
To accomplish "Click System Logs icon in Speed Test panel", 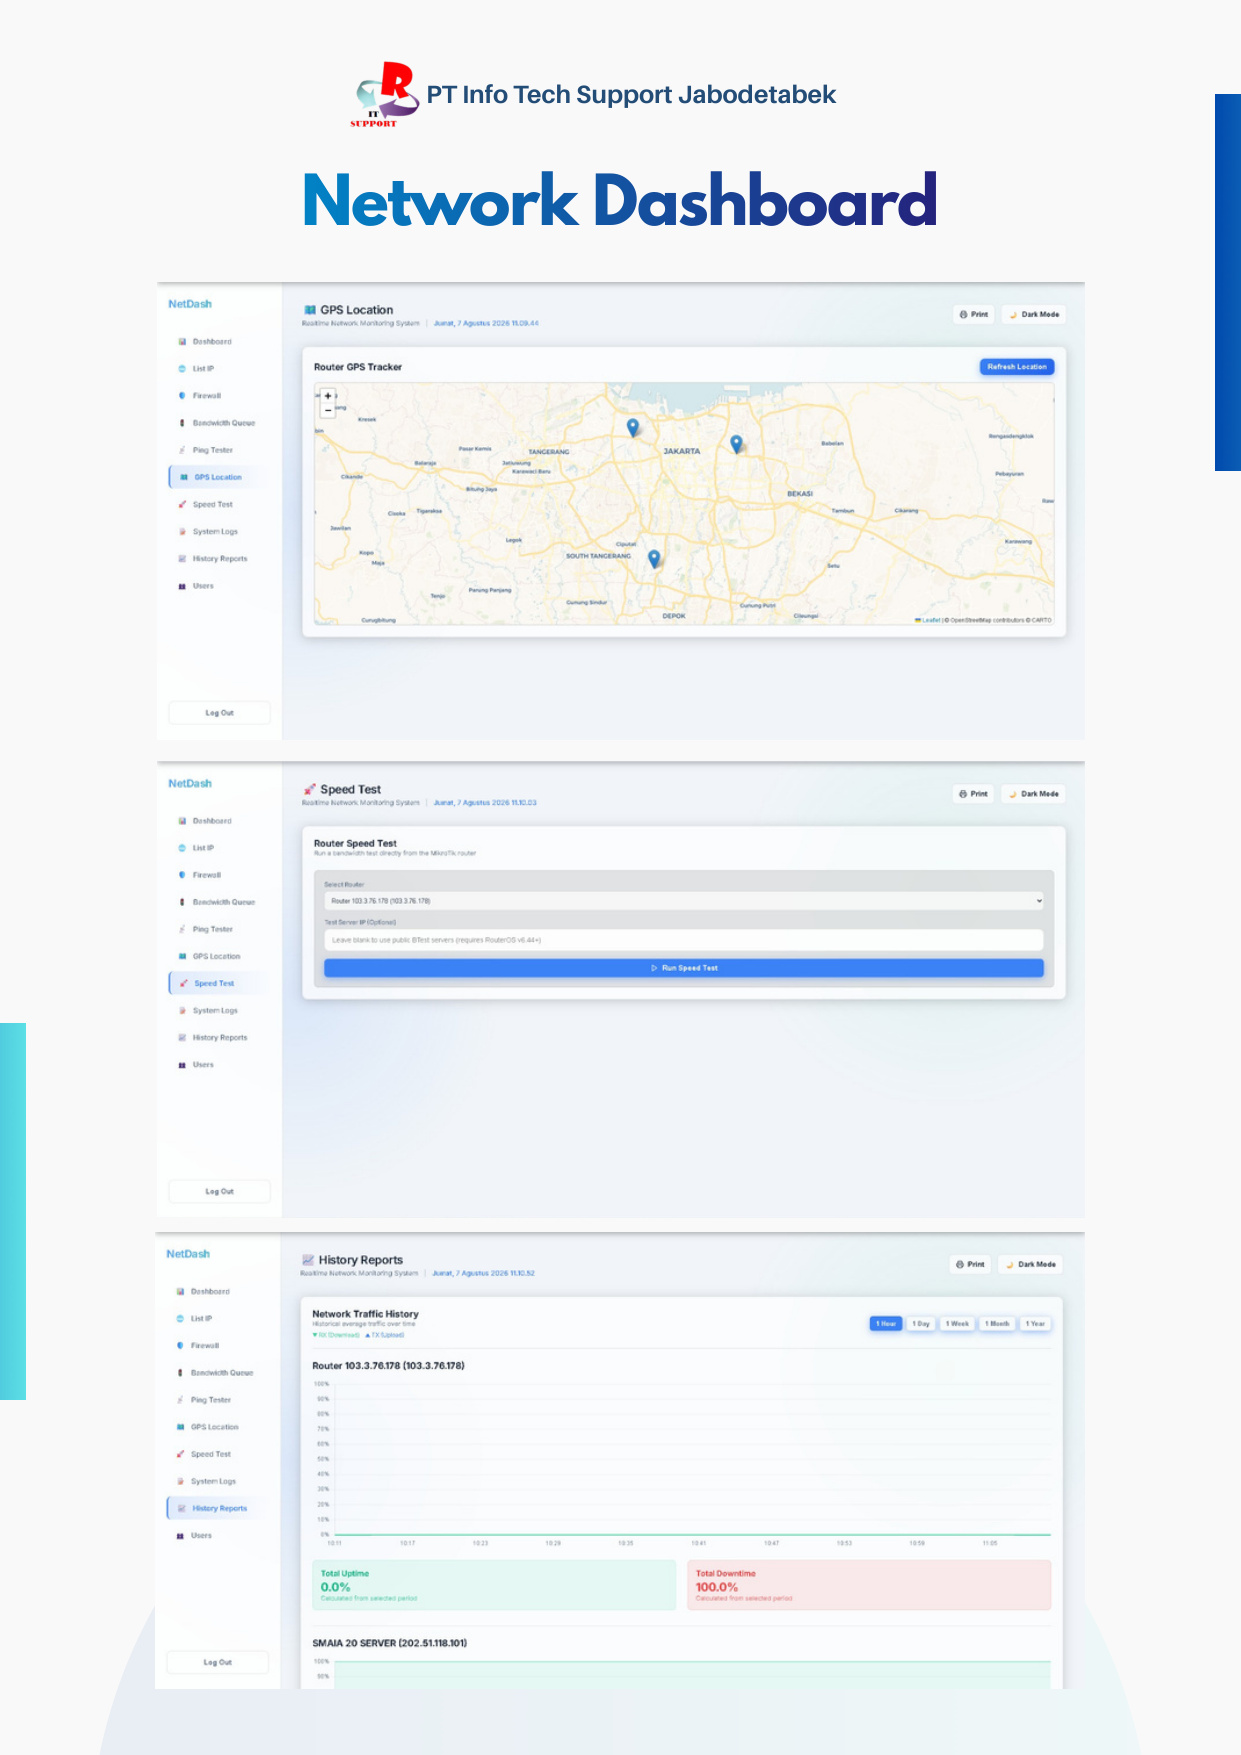I will [x=182, y=1011].
